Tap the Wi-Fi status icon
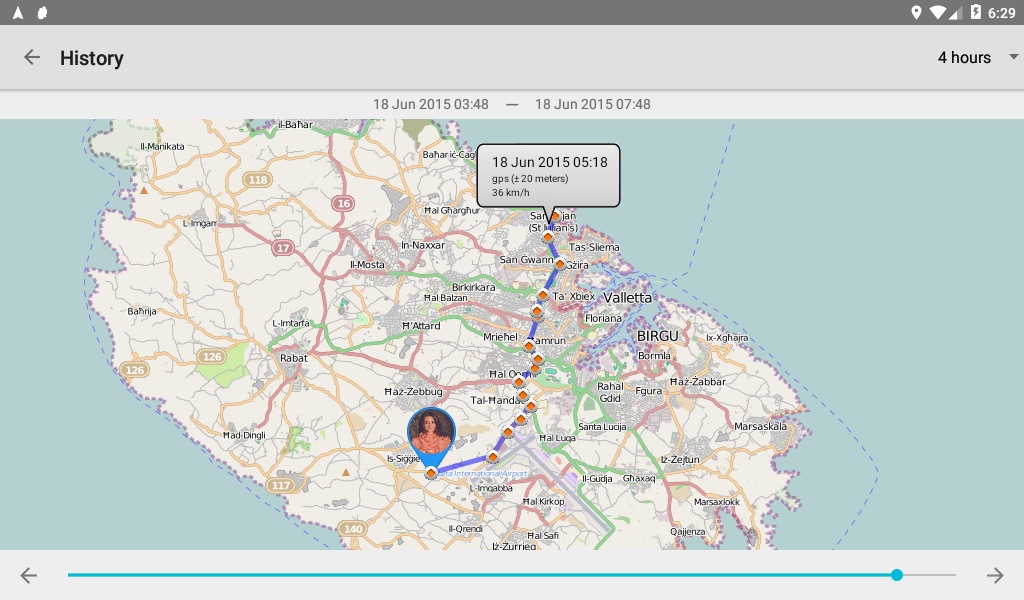This screenshot has width=1024, height=600. point(938,12)
